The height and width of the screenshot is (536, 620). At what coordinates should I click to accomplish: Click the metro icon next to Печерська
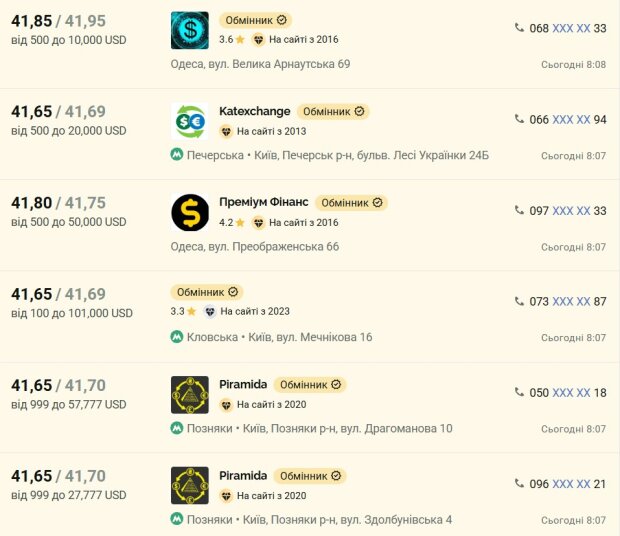[x=177, y=155]
